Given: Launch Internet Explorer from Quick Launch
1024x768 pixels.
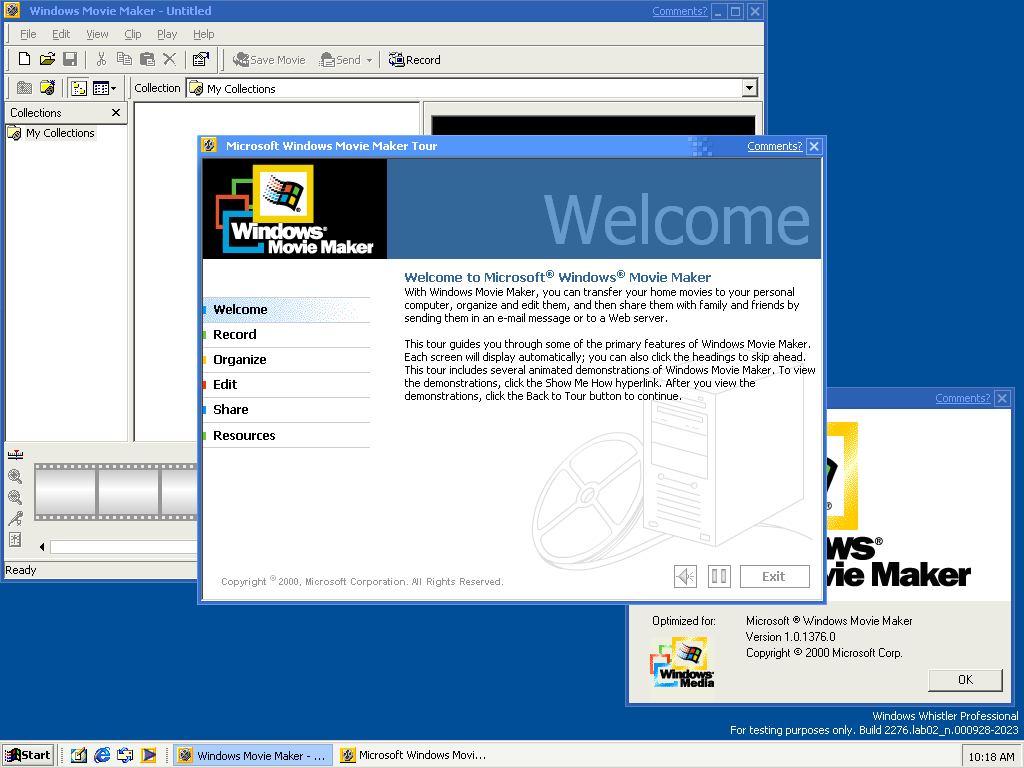Looking at the screenshot, I should click(102, 755).
